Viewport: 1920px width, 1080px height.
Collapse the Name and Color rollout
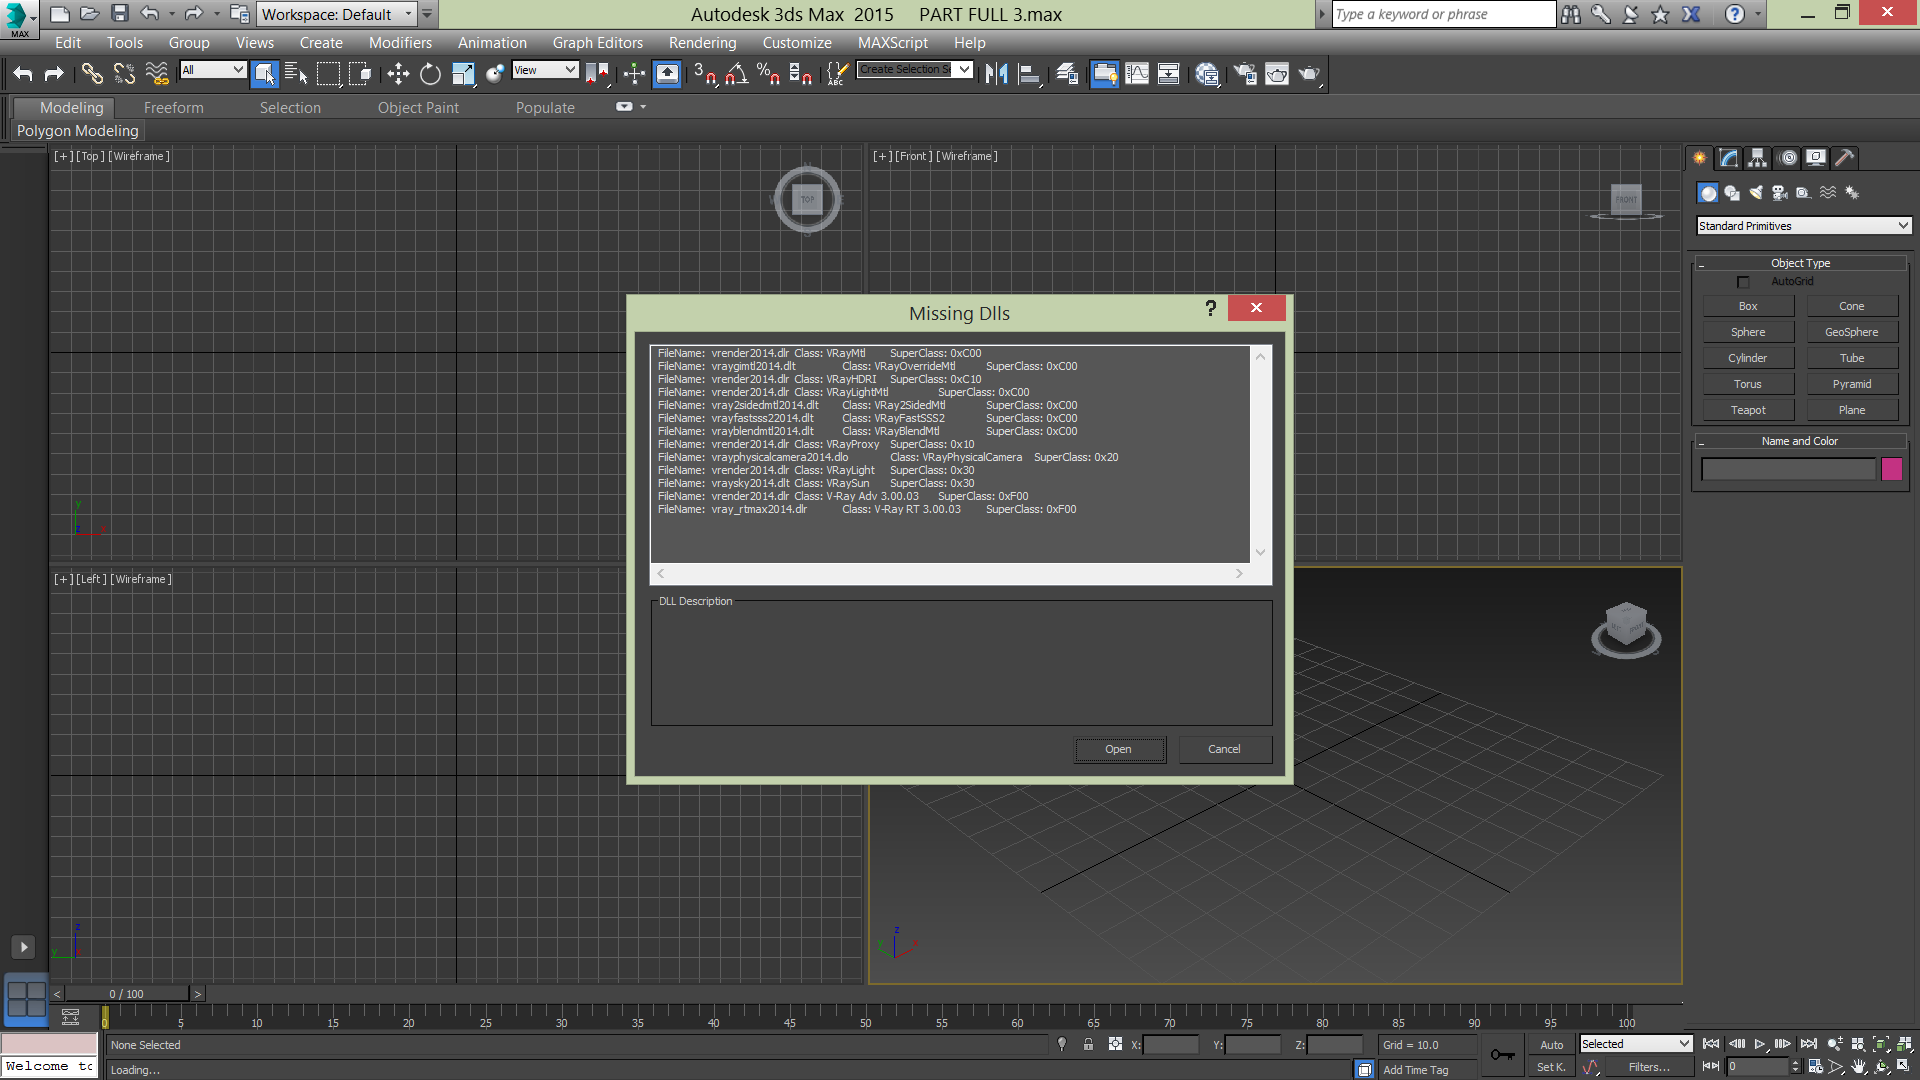[x=1800, y=441]
